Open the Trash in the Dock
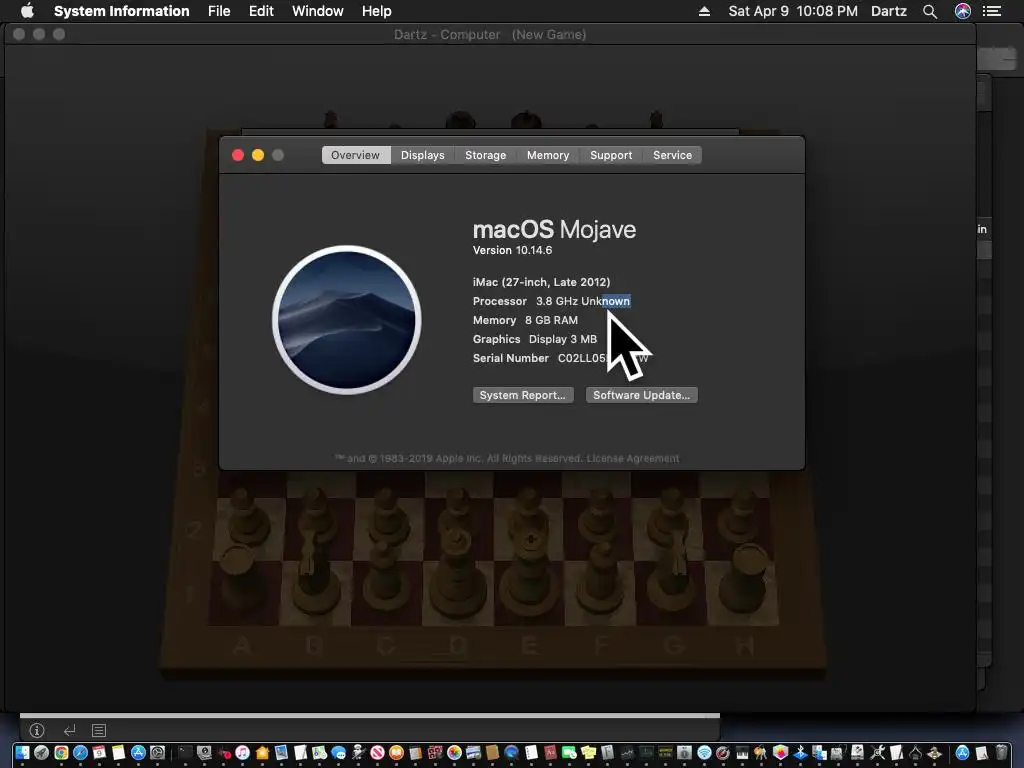Screen dimensions: 1024x768 (x=1001, y=752)
